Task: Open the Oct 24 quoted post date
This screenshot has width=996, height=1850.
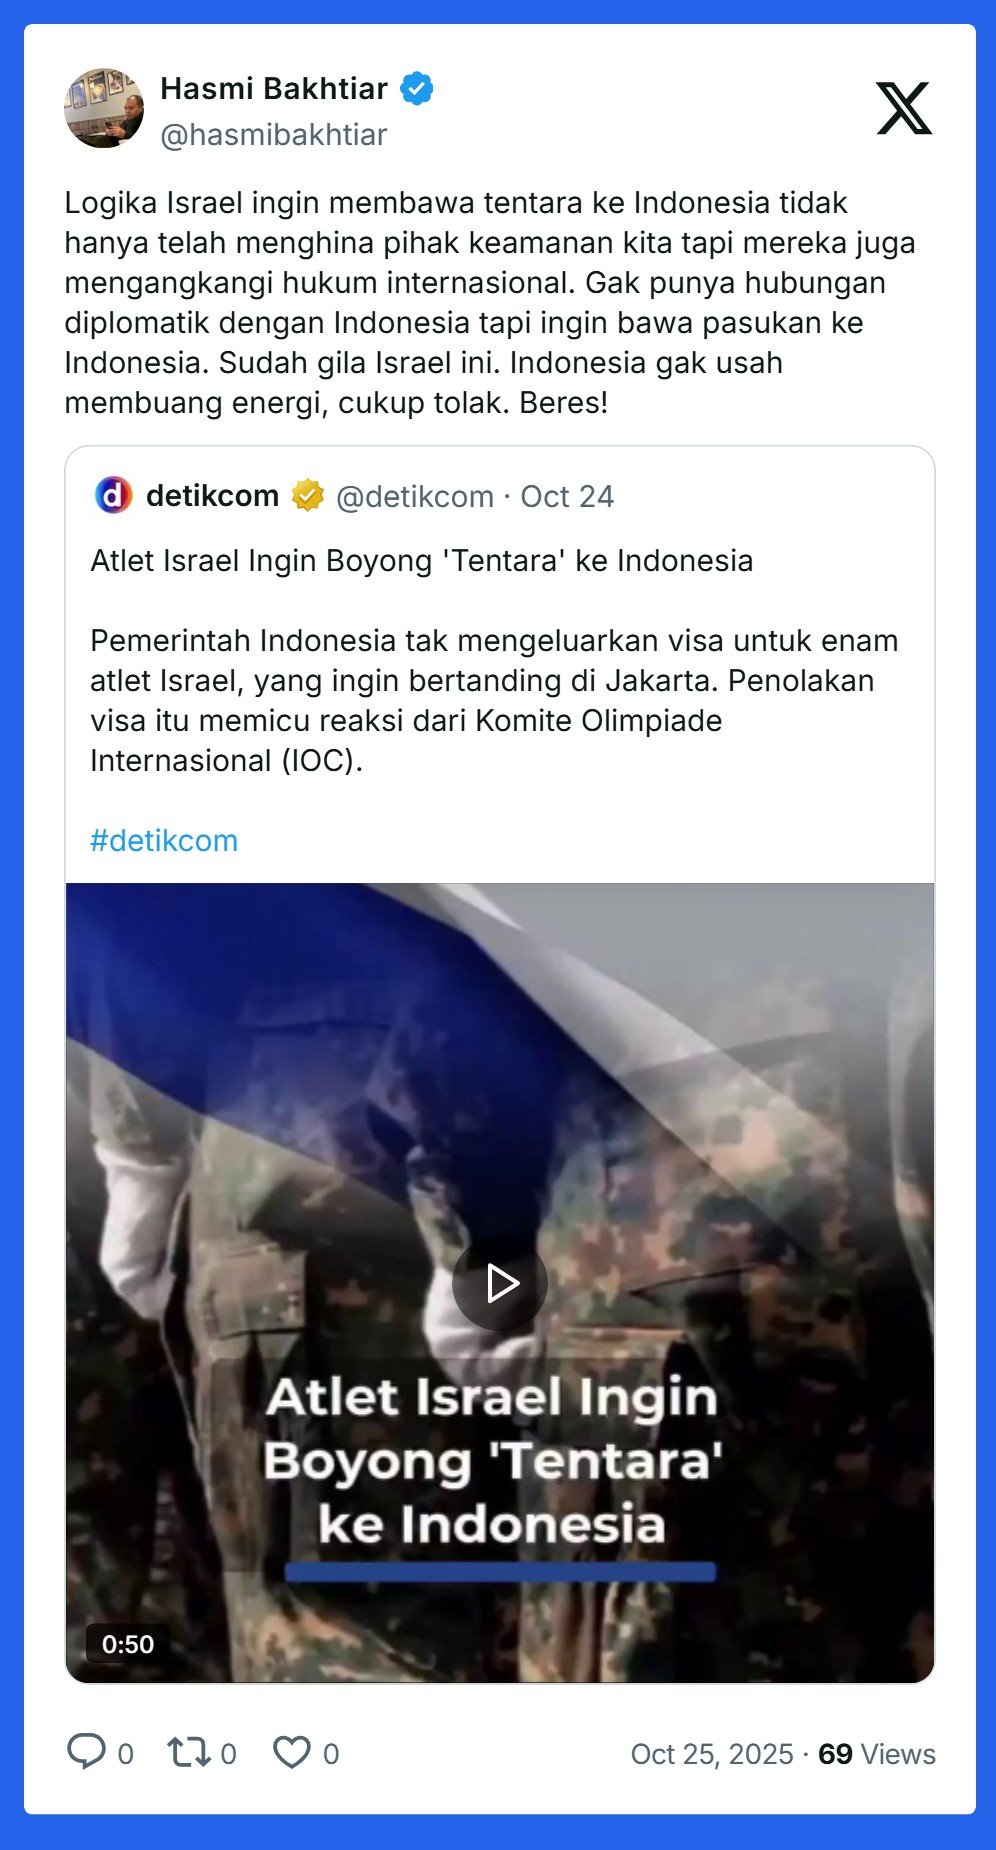Action: coord(567,496)
